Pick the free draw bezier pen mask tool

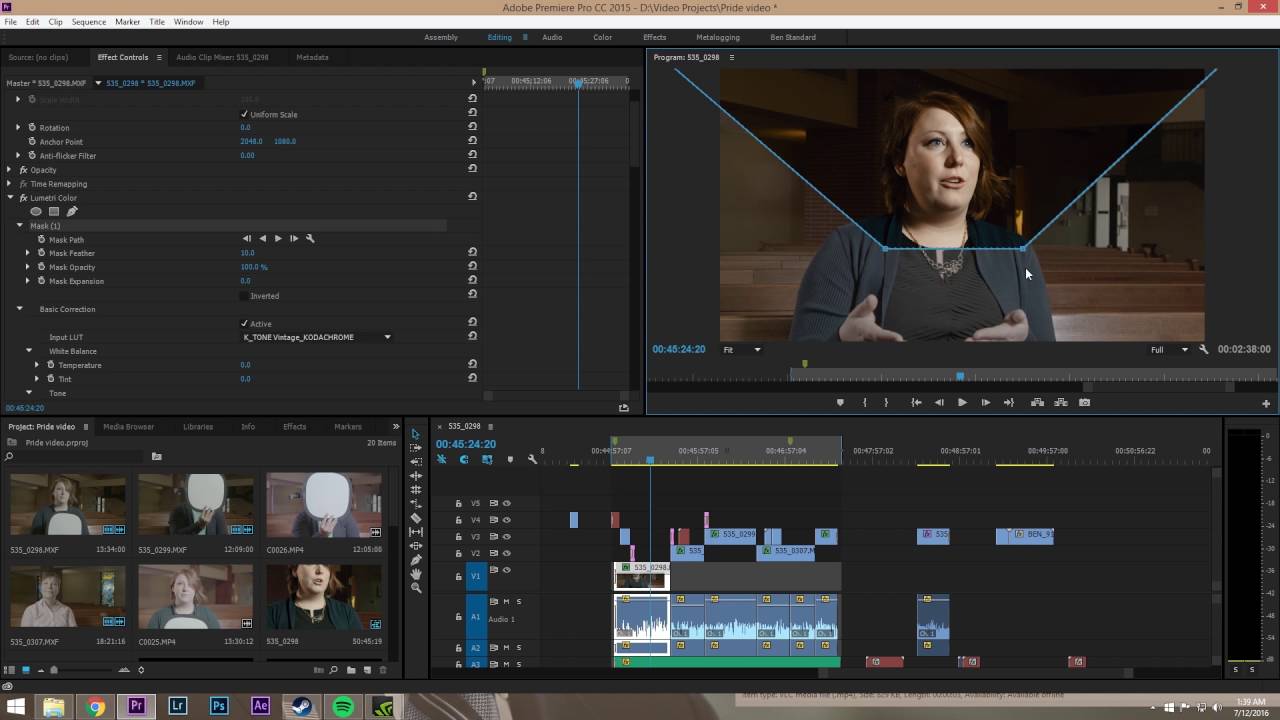72,212
